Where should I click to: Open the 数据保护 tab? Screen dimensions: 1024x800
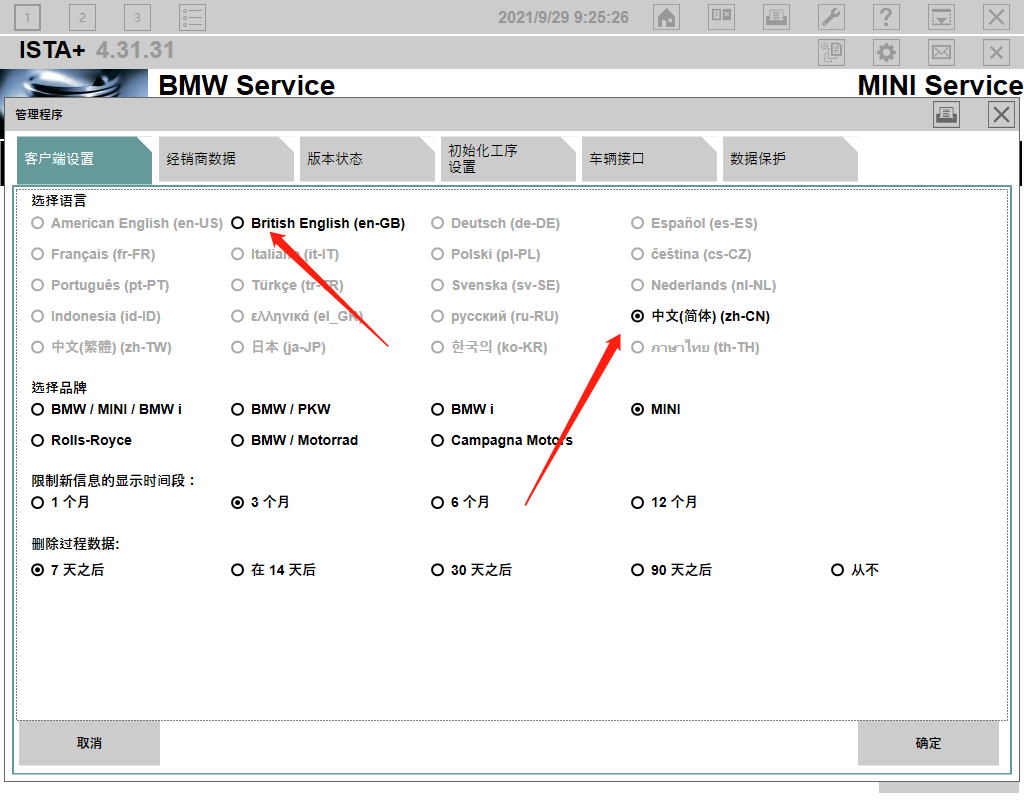tap(790, 159)
